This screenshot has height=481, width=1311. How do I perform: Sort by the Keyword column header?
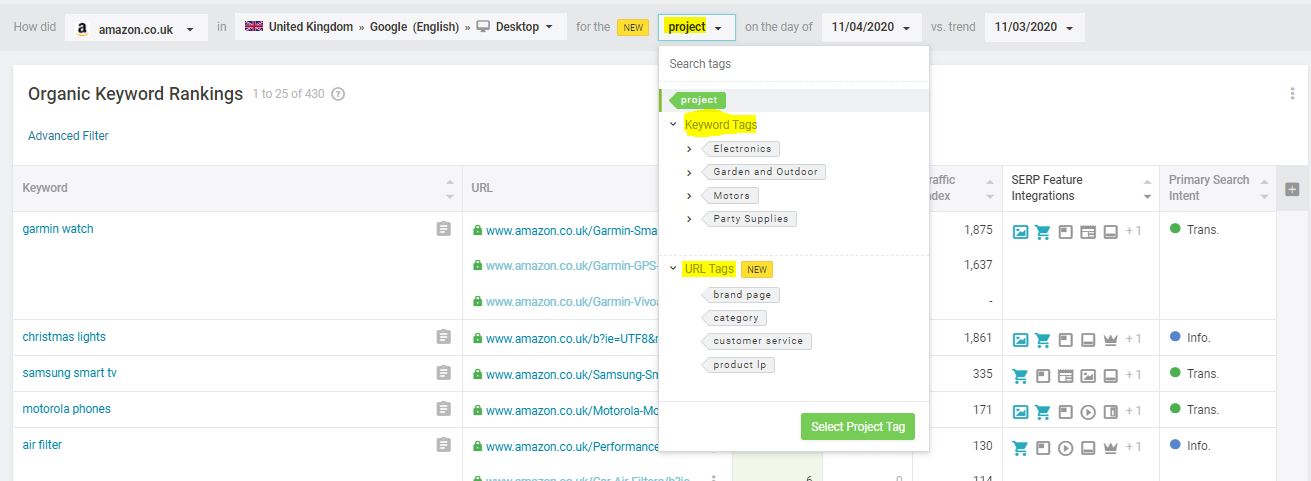click(238, 188)
